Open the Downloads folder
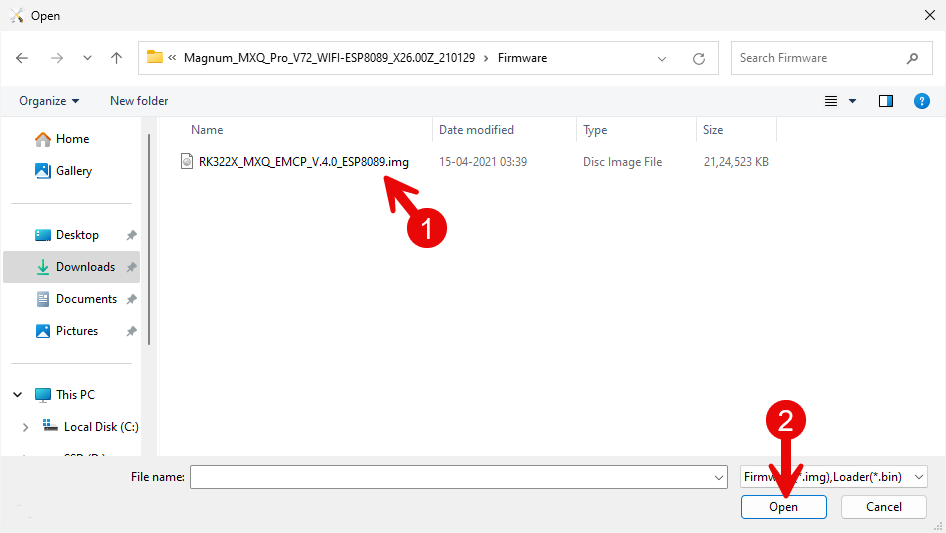 point(71,267)
